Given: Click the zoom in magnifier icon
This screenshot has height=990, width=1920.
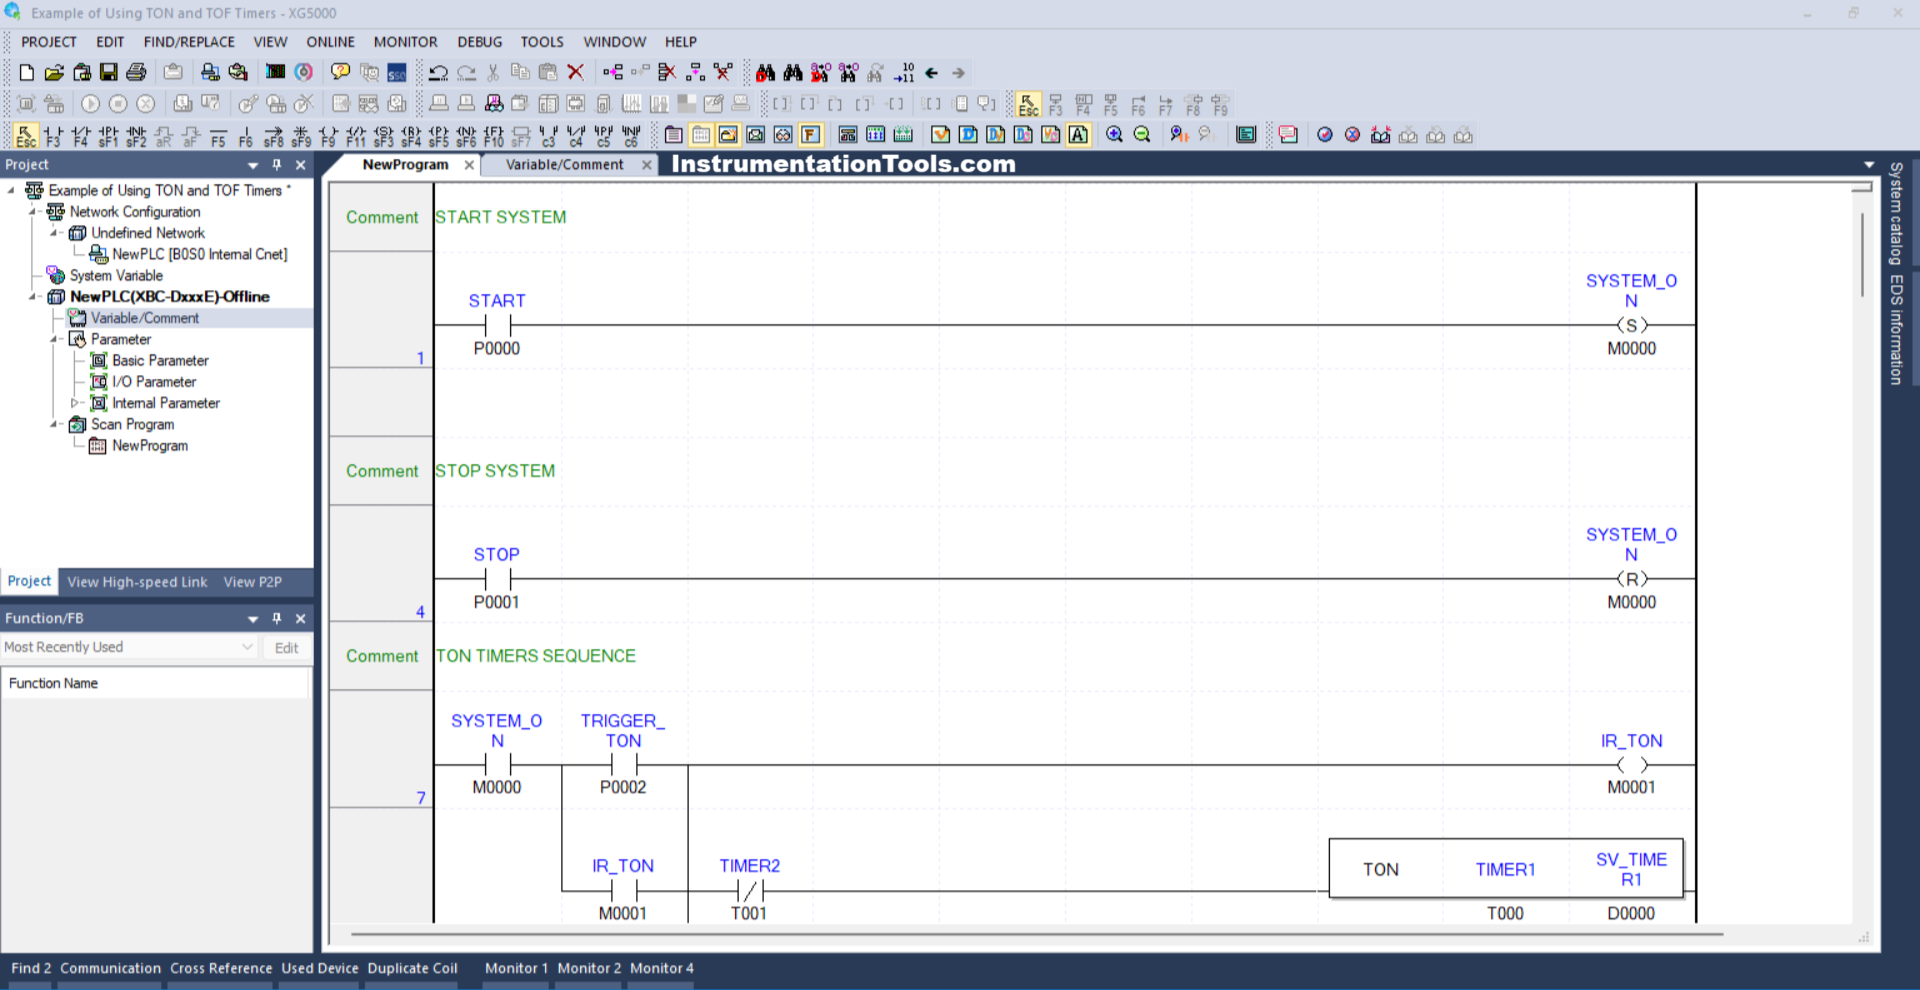Looking at the screenshot, I should (x=1114, y=135).
